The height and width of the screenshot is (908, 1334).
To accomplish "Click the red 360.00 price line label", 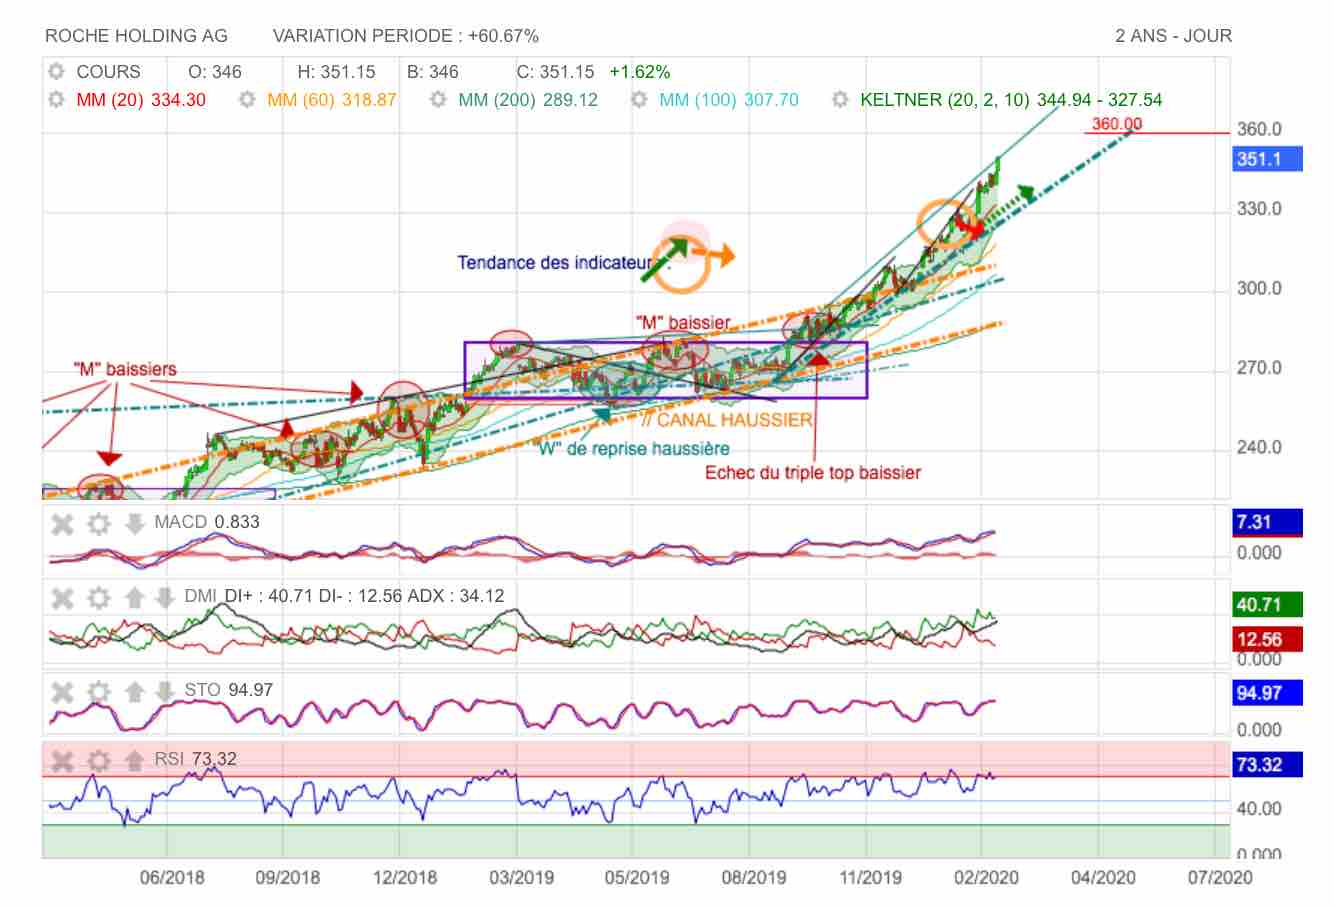I will tap(1117, 124).
